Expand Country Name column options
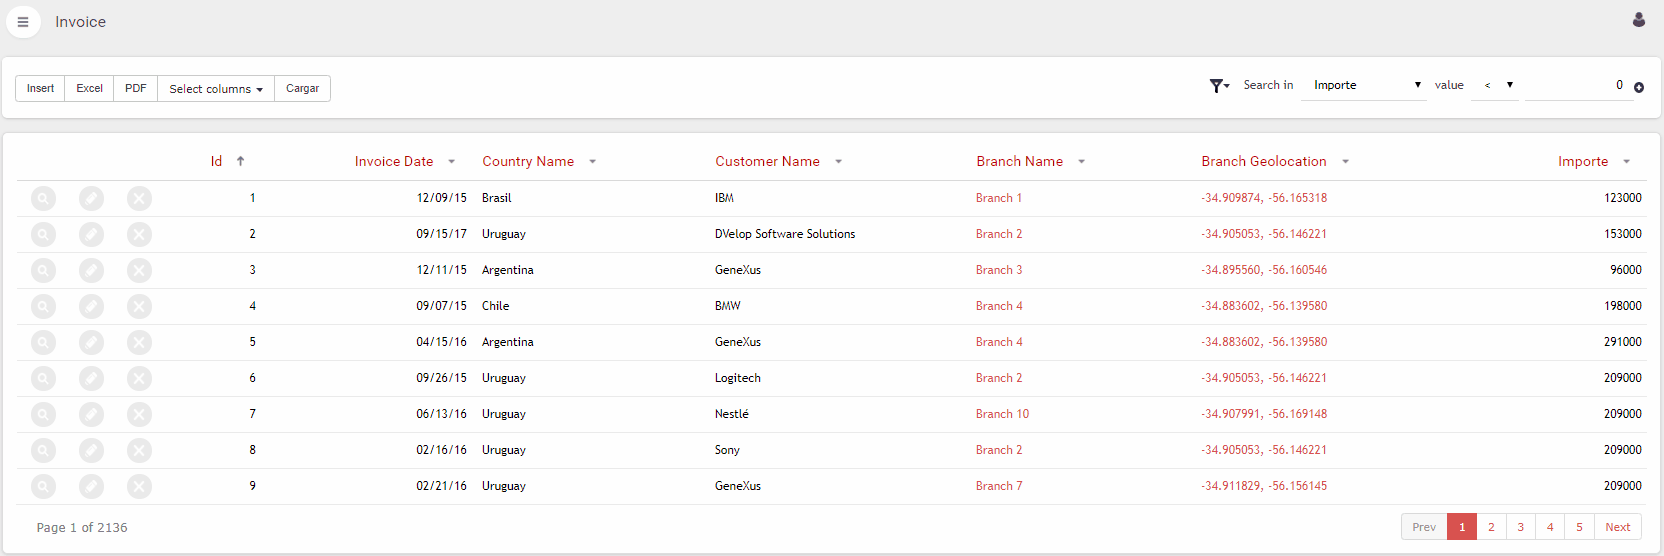1664x556 pixels. (592, 162)
